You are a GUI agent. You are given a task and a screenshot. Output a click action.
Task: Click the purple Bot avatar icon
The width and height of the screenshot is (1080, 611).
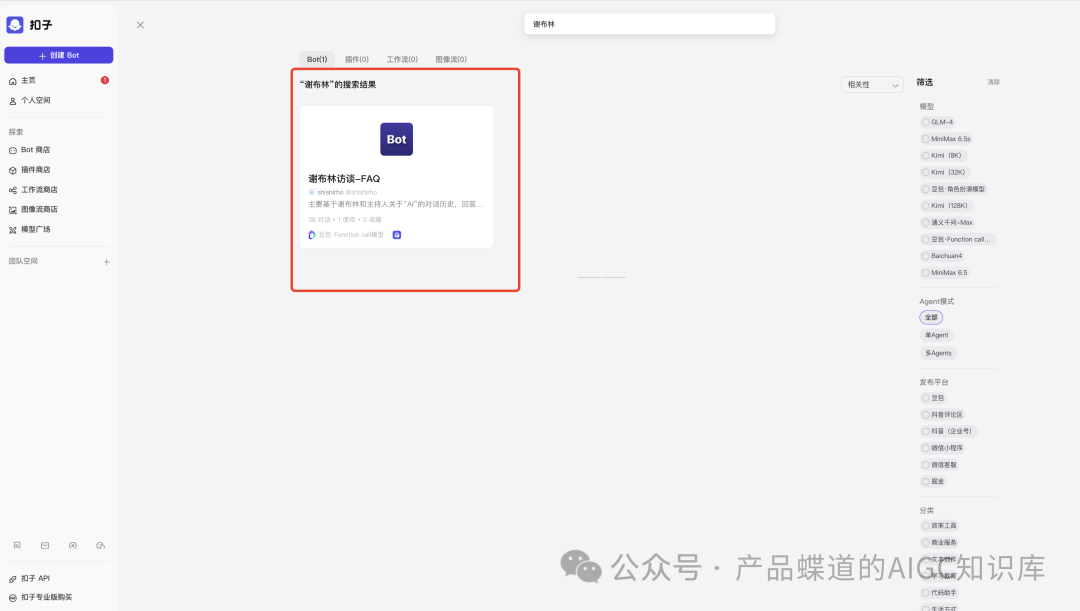pyautogui.click(x=397, y=139)
